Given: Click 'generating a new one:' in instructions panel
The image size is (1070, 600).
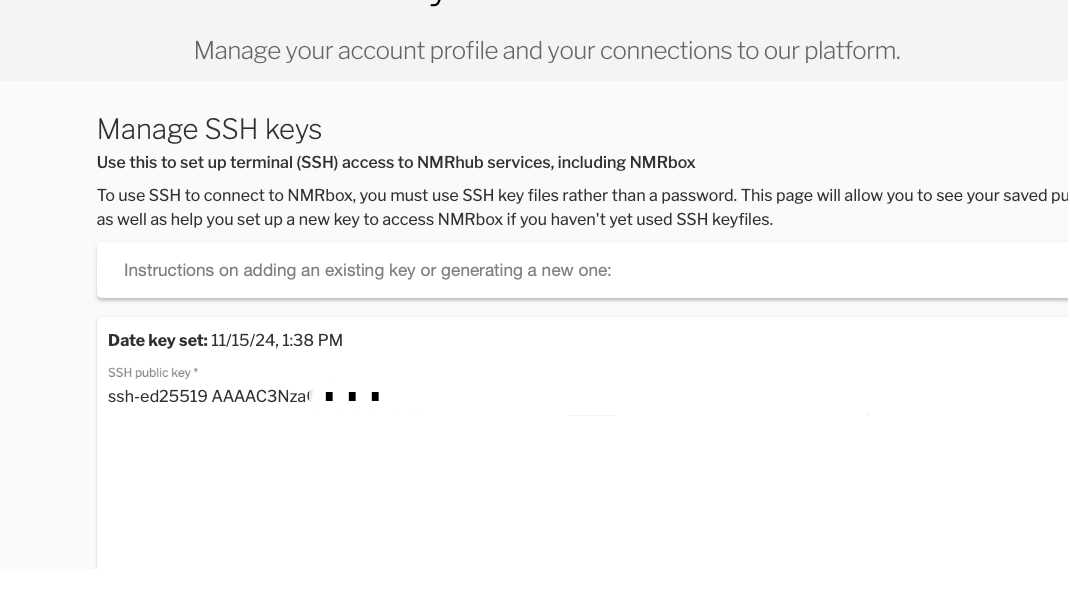Looking at the screenshot, I should (526, 270).
